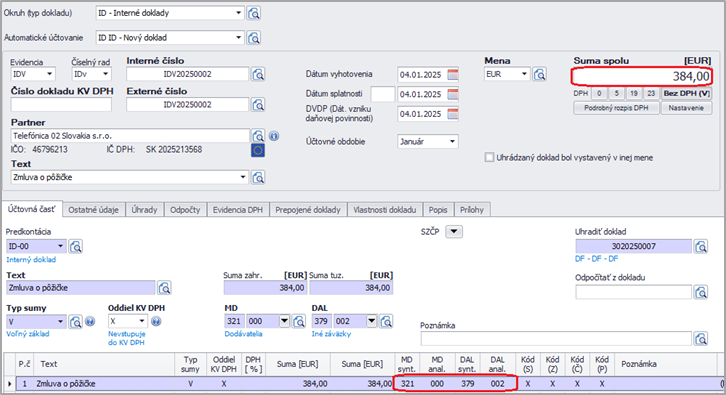Screen dimensions: 726x395
Task: Open Oddiel KV DPH X dropdown
Action: pos(142,321)
